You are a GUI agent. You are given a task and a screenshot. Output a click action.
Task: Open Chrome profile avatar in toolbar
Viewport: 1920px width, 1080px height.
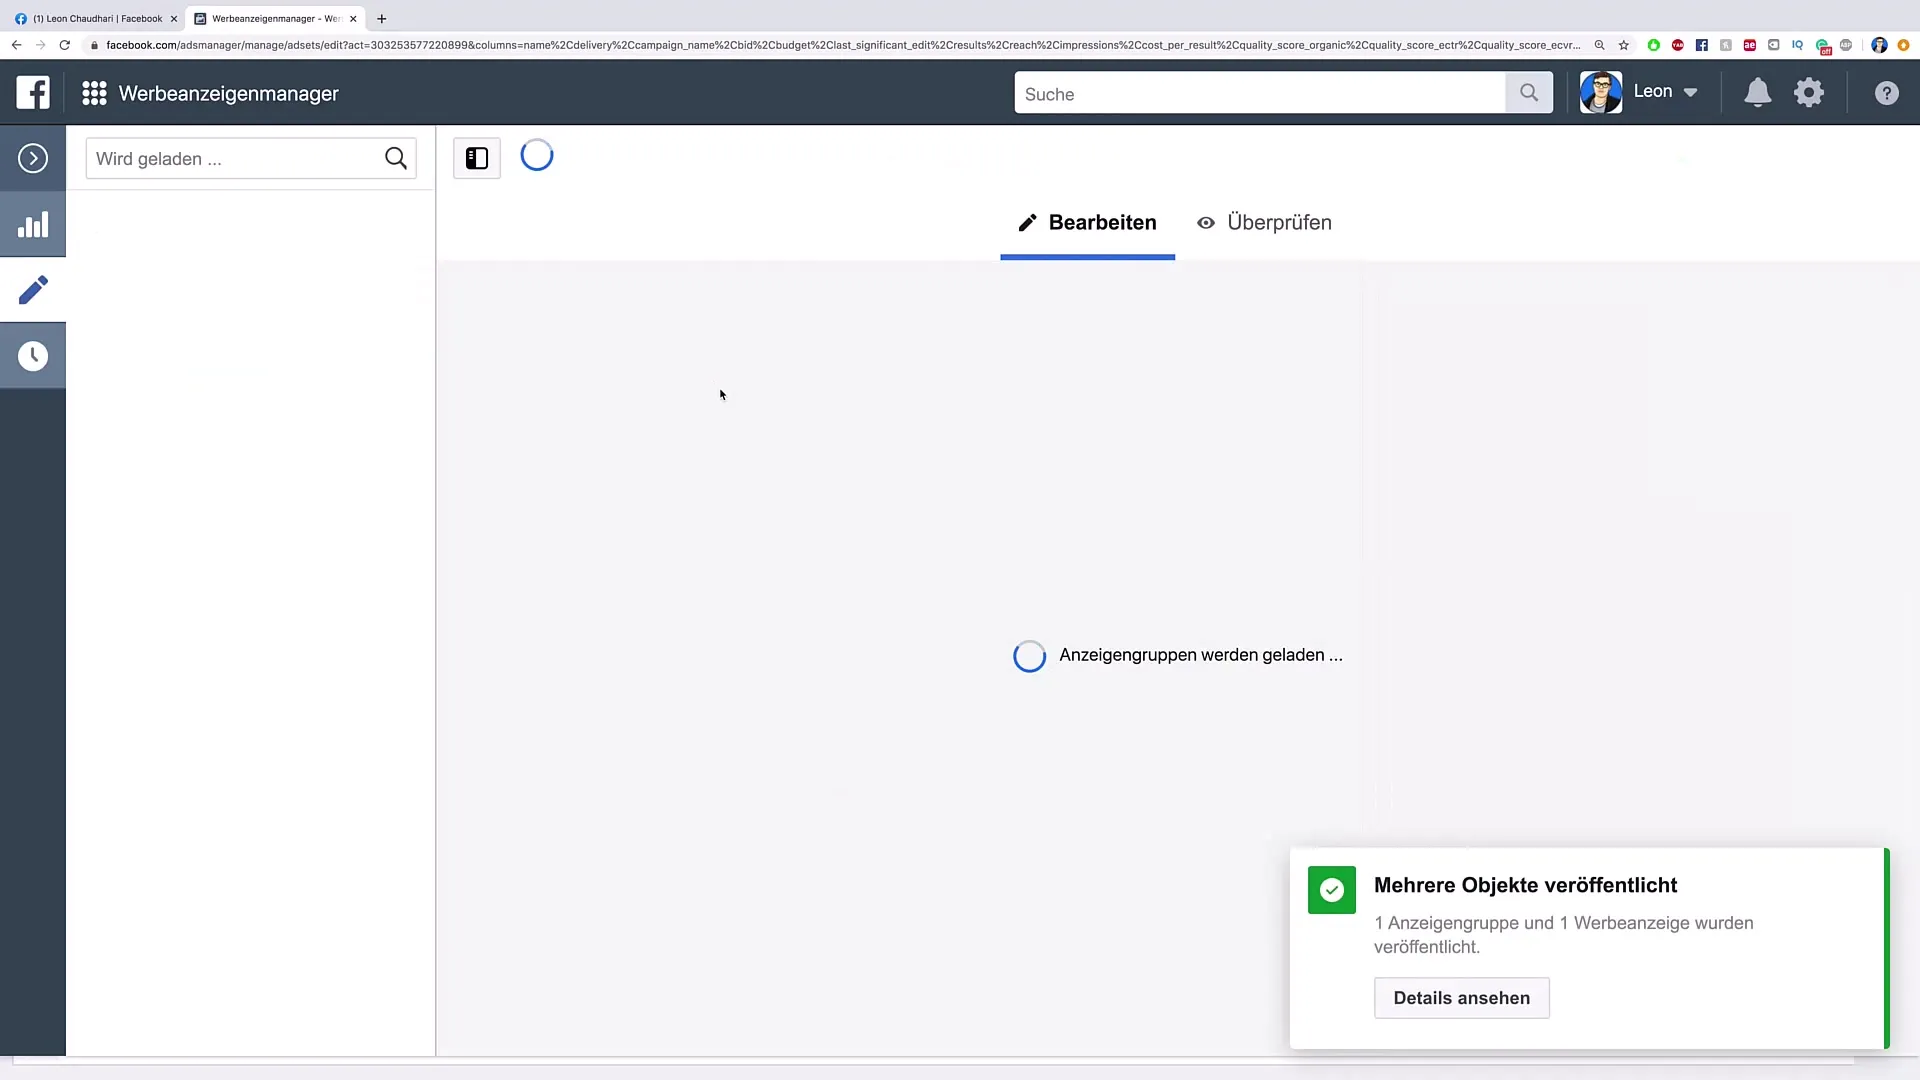coord(1879,45)
